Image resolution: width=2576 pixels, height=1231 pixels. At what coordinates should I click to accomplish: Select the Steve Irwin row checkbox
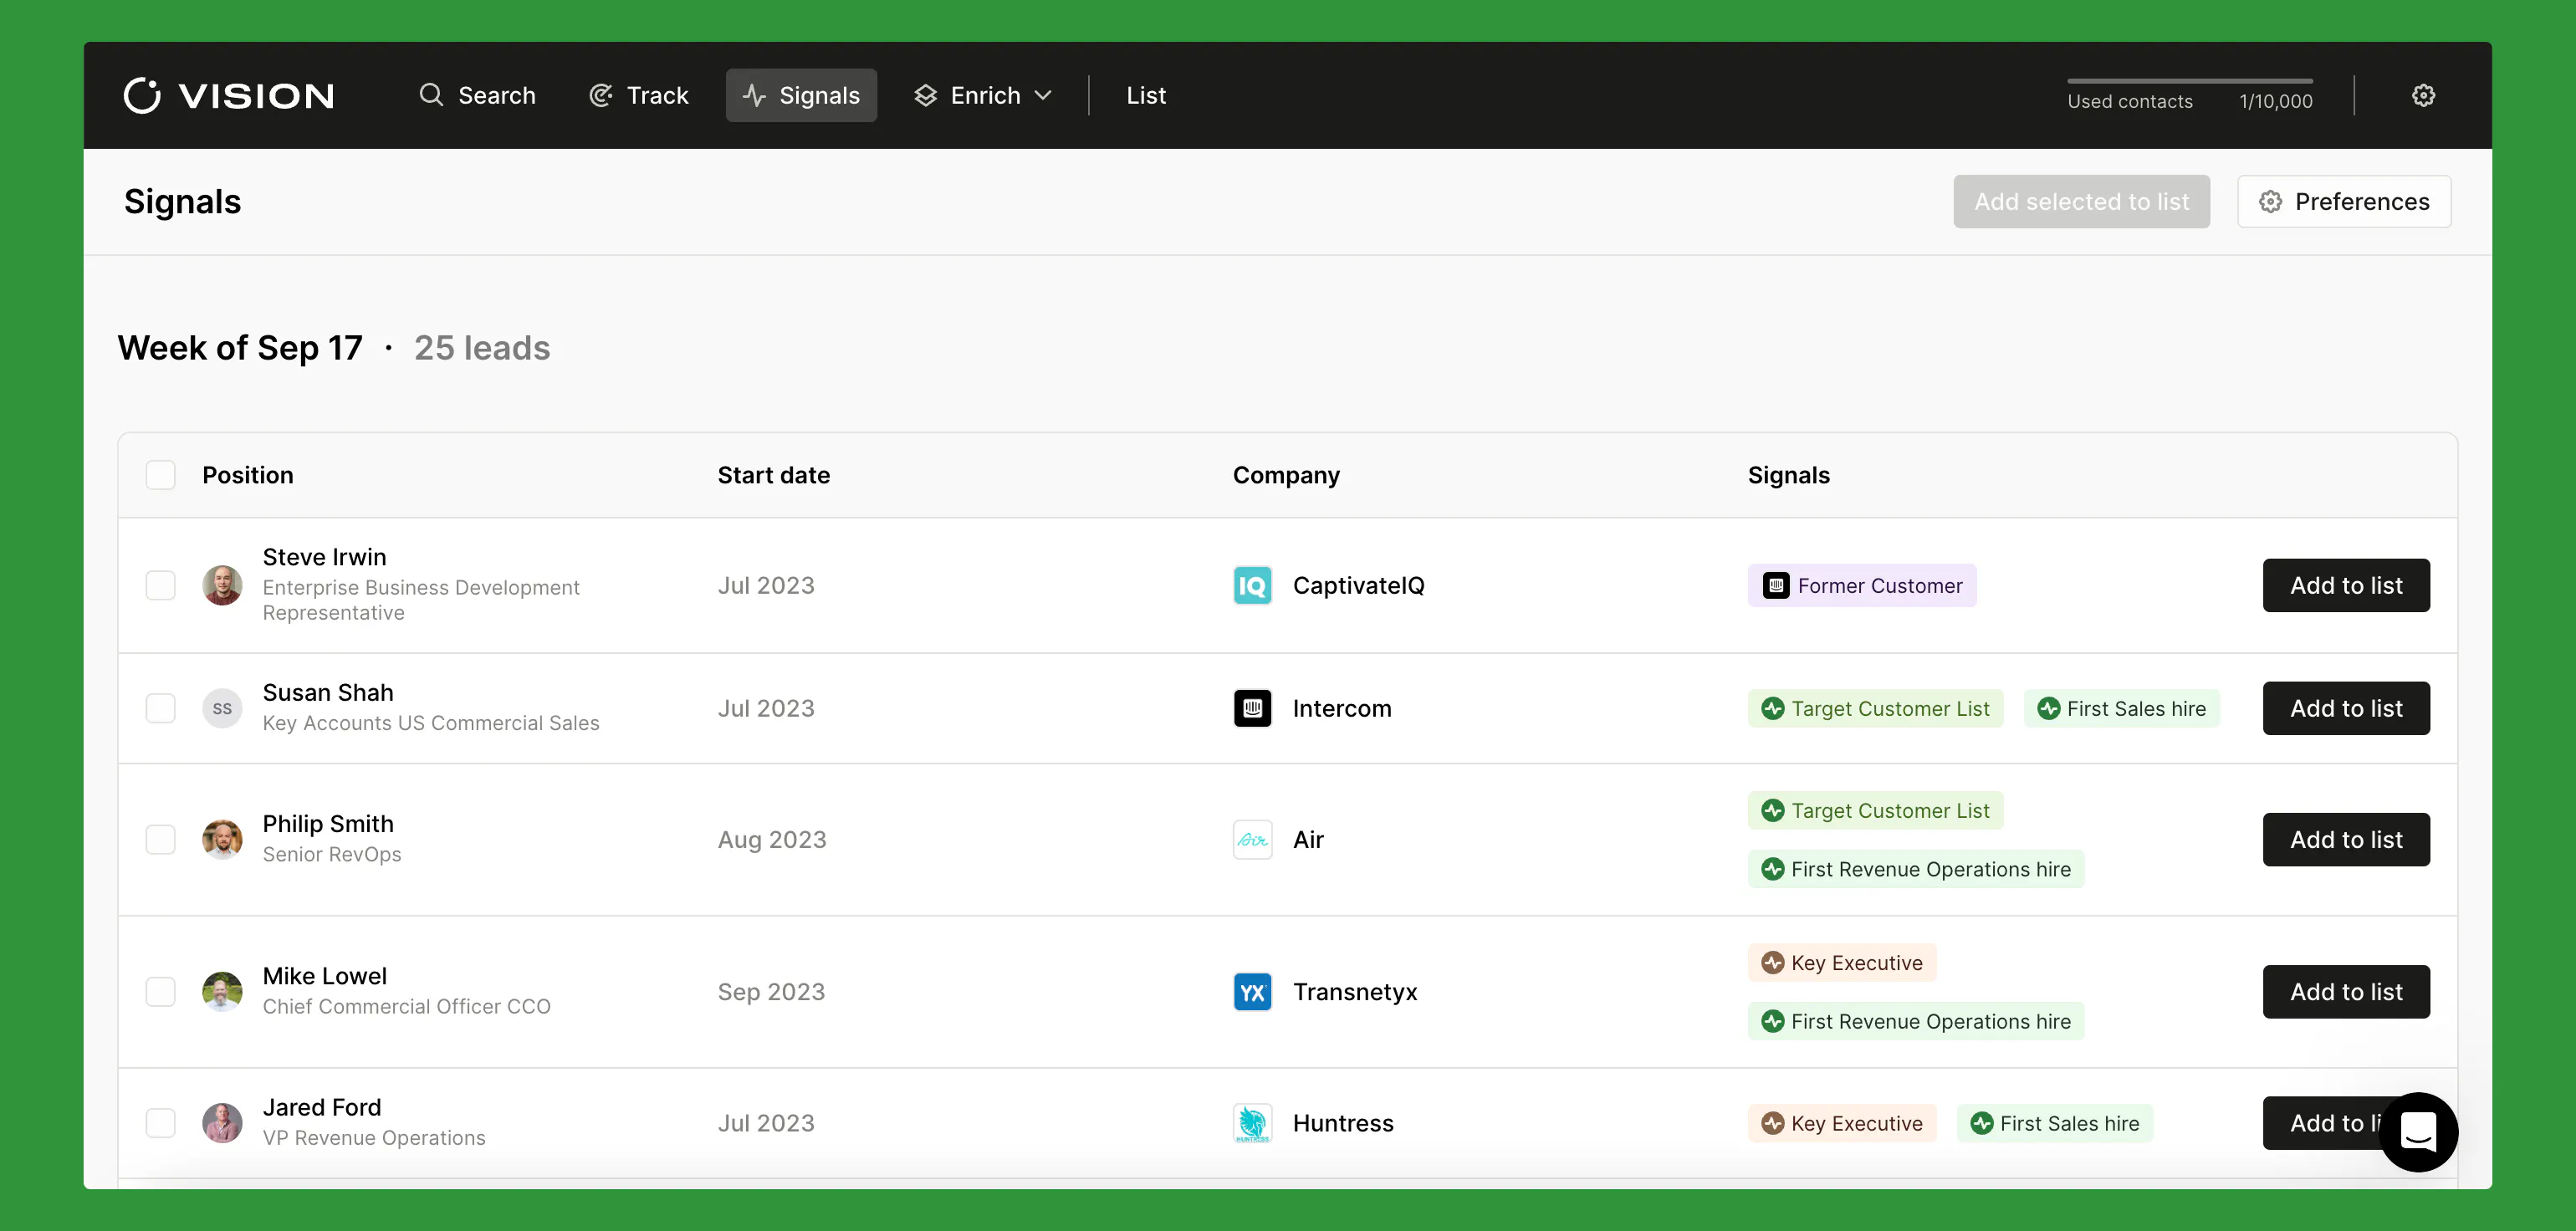[160, 585]
